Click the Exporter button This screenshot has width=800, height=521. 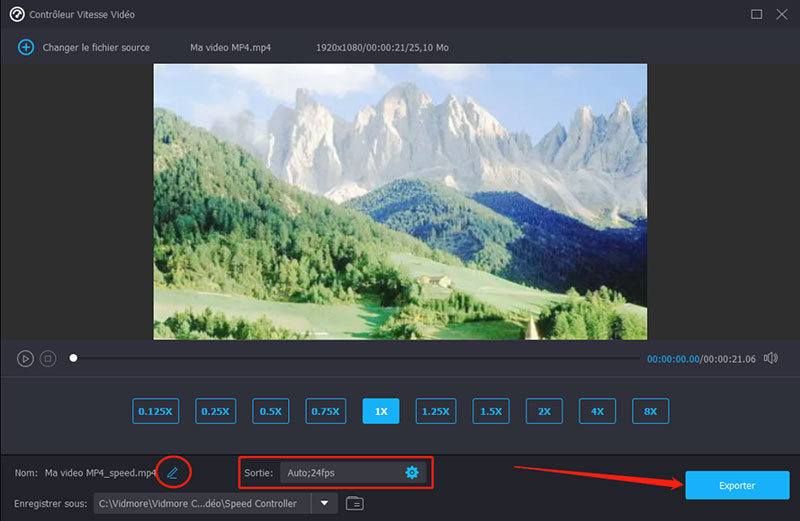click(x=737, y=485)
